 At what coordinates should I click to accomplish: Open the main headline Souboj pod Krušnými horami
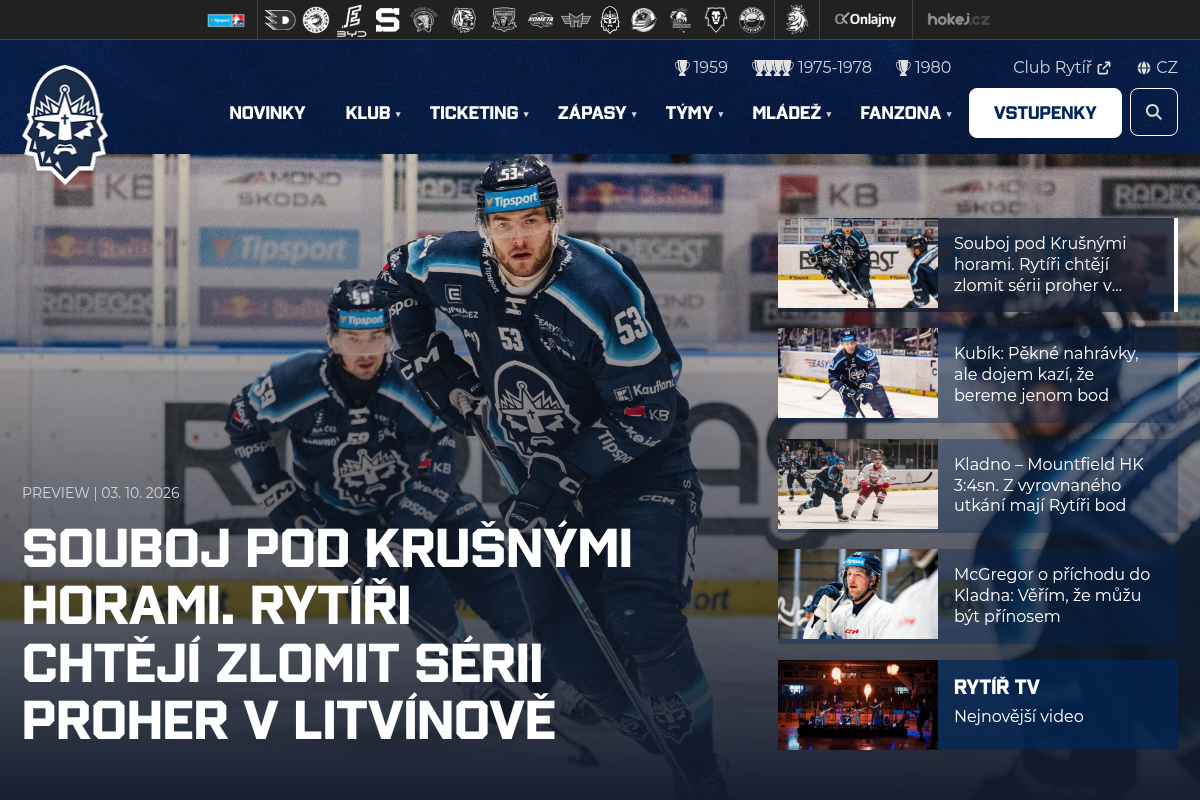(x=327, y=634)
